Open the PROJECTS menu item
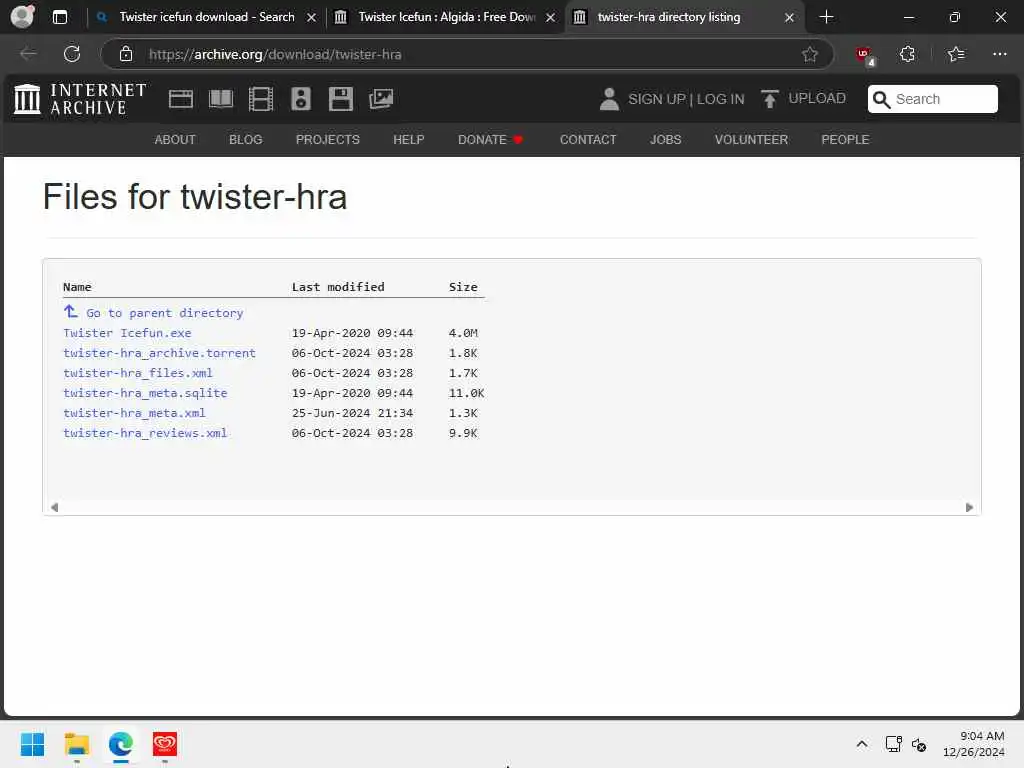1024x768 pixels. [x=327, y=140]
